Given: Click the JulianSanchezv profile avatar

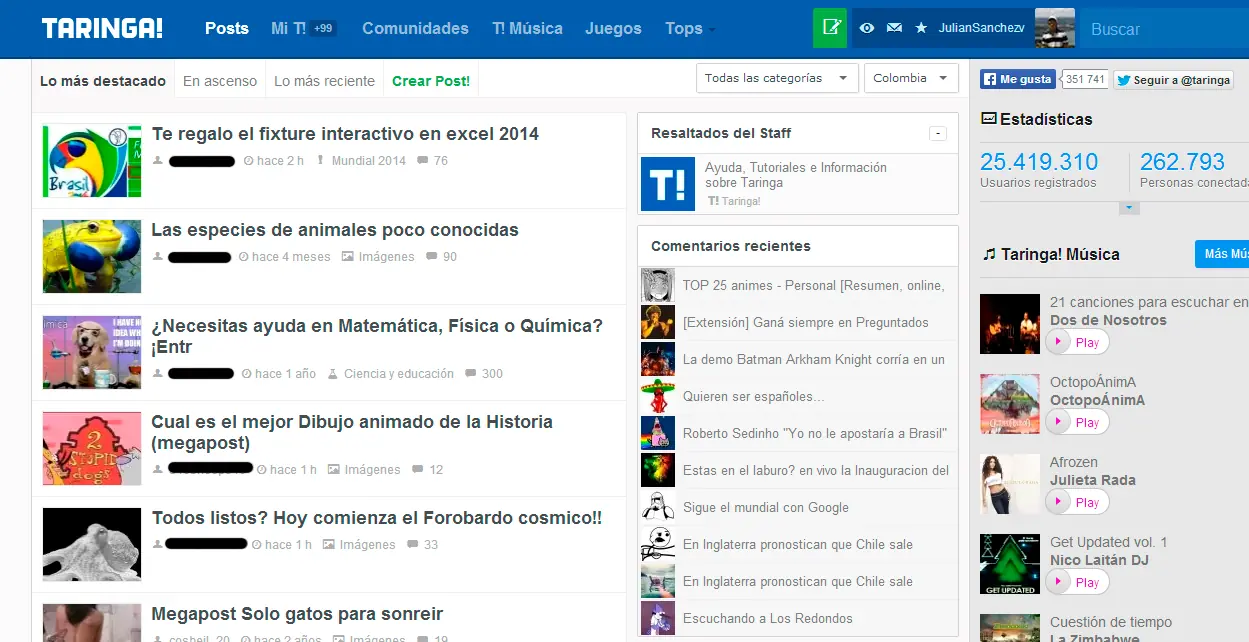Looking at the screenshot, I should pos(1054,28).
